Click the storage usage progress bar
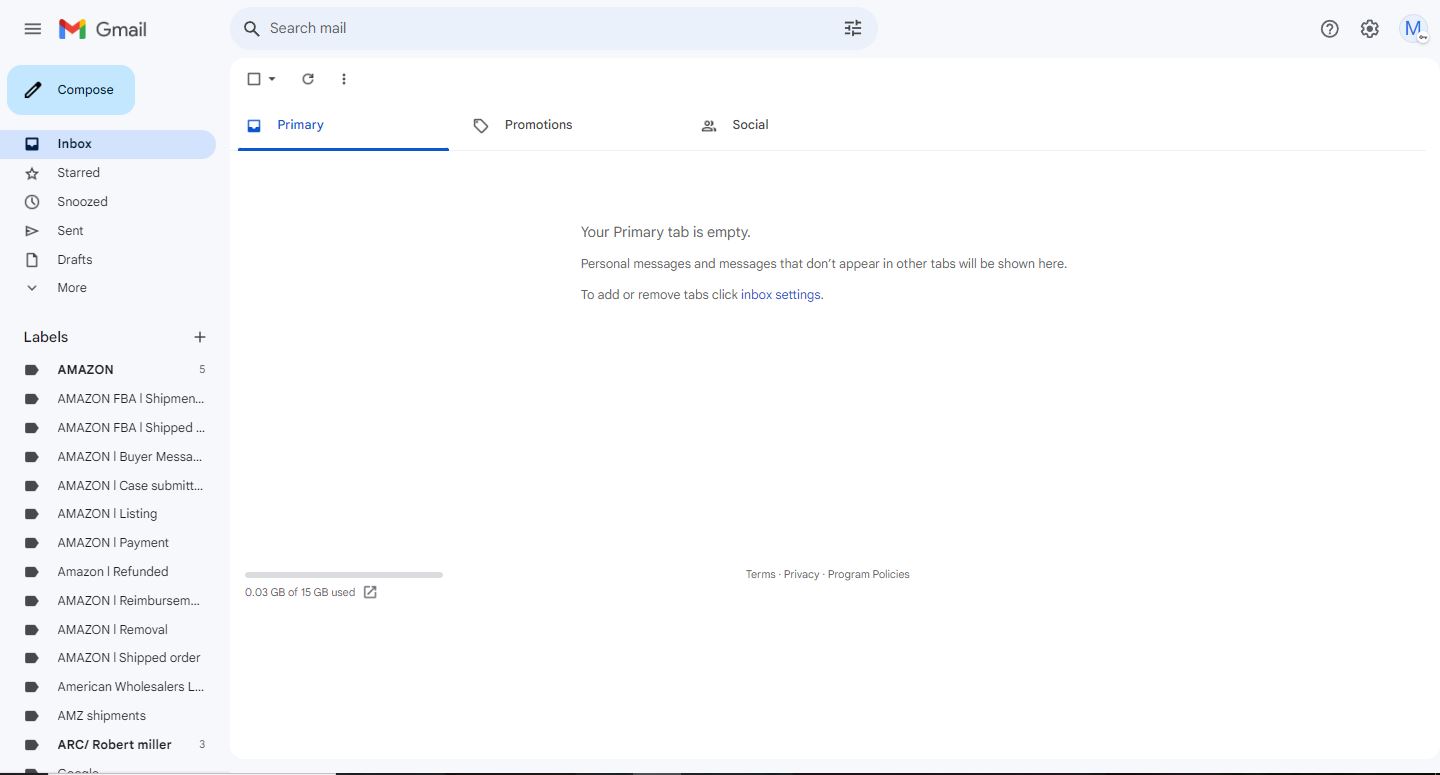Image resolution: width=1440 pixels, height=775 pixels. 344,575
